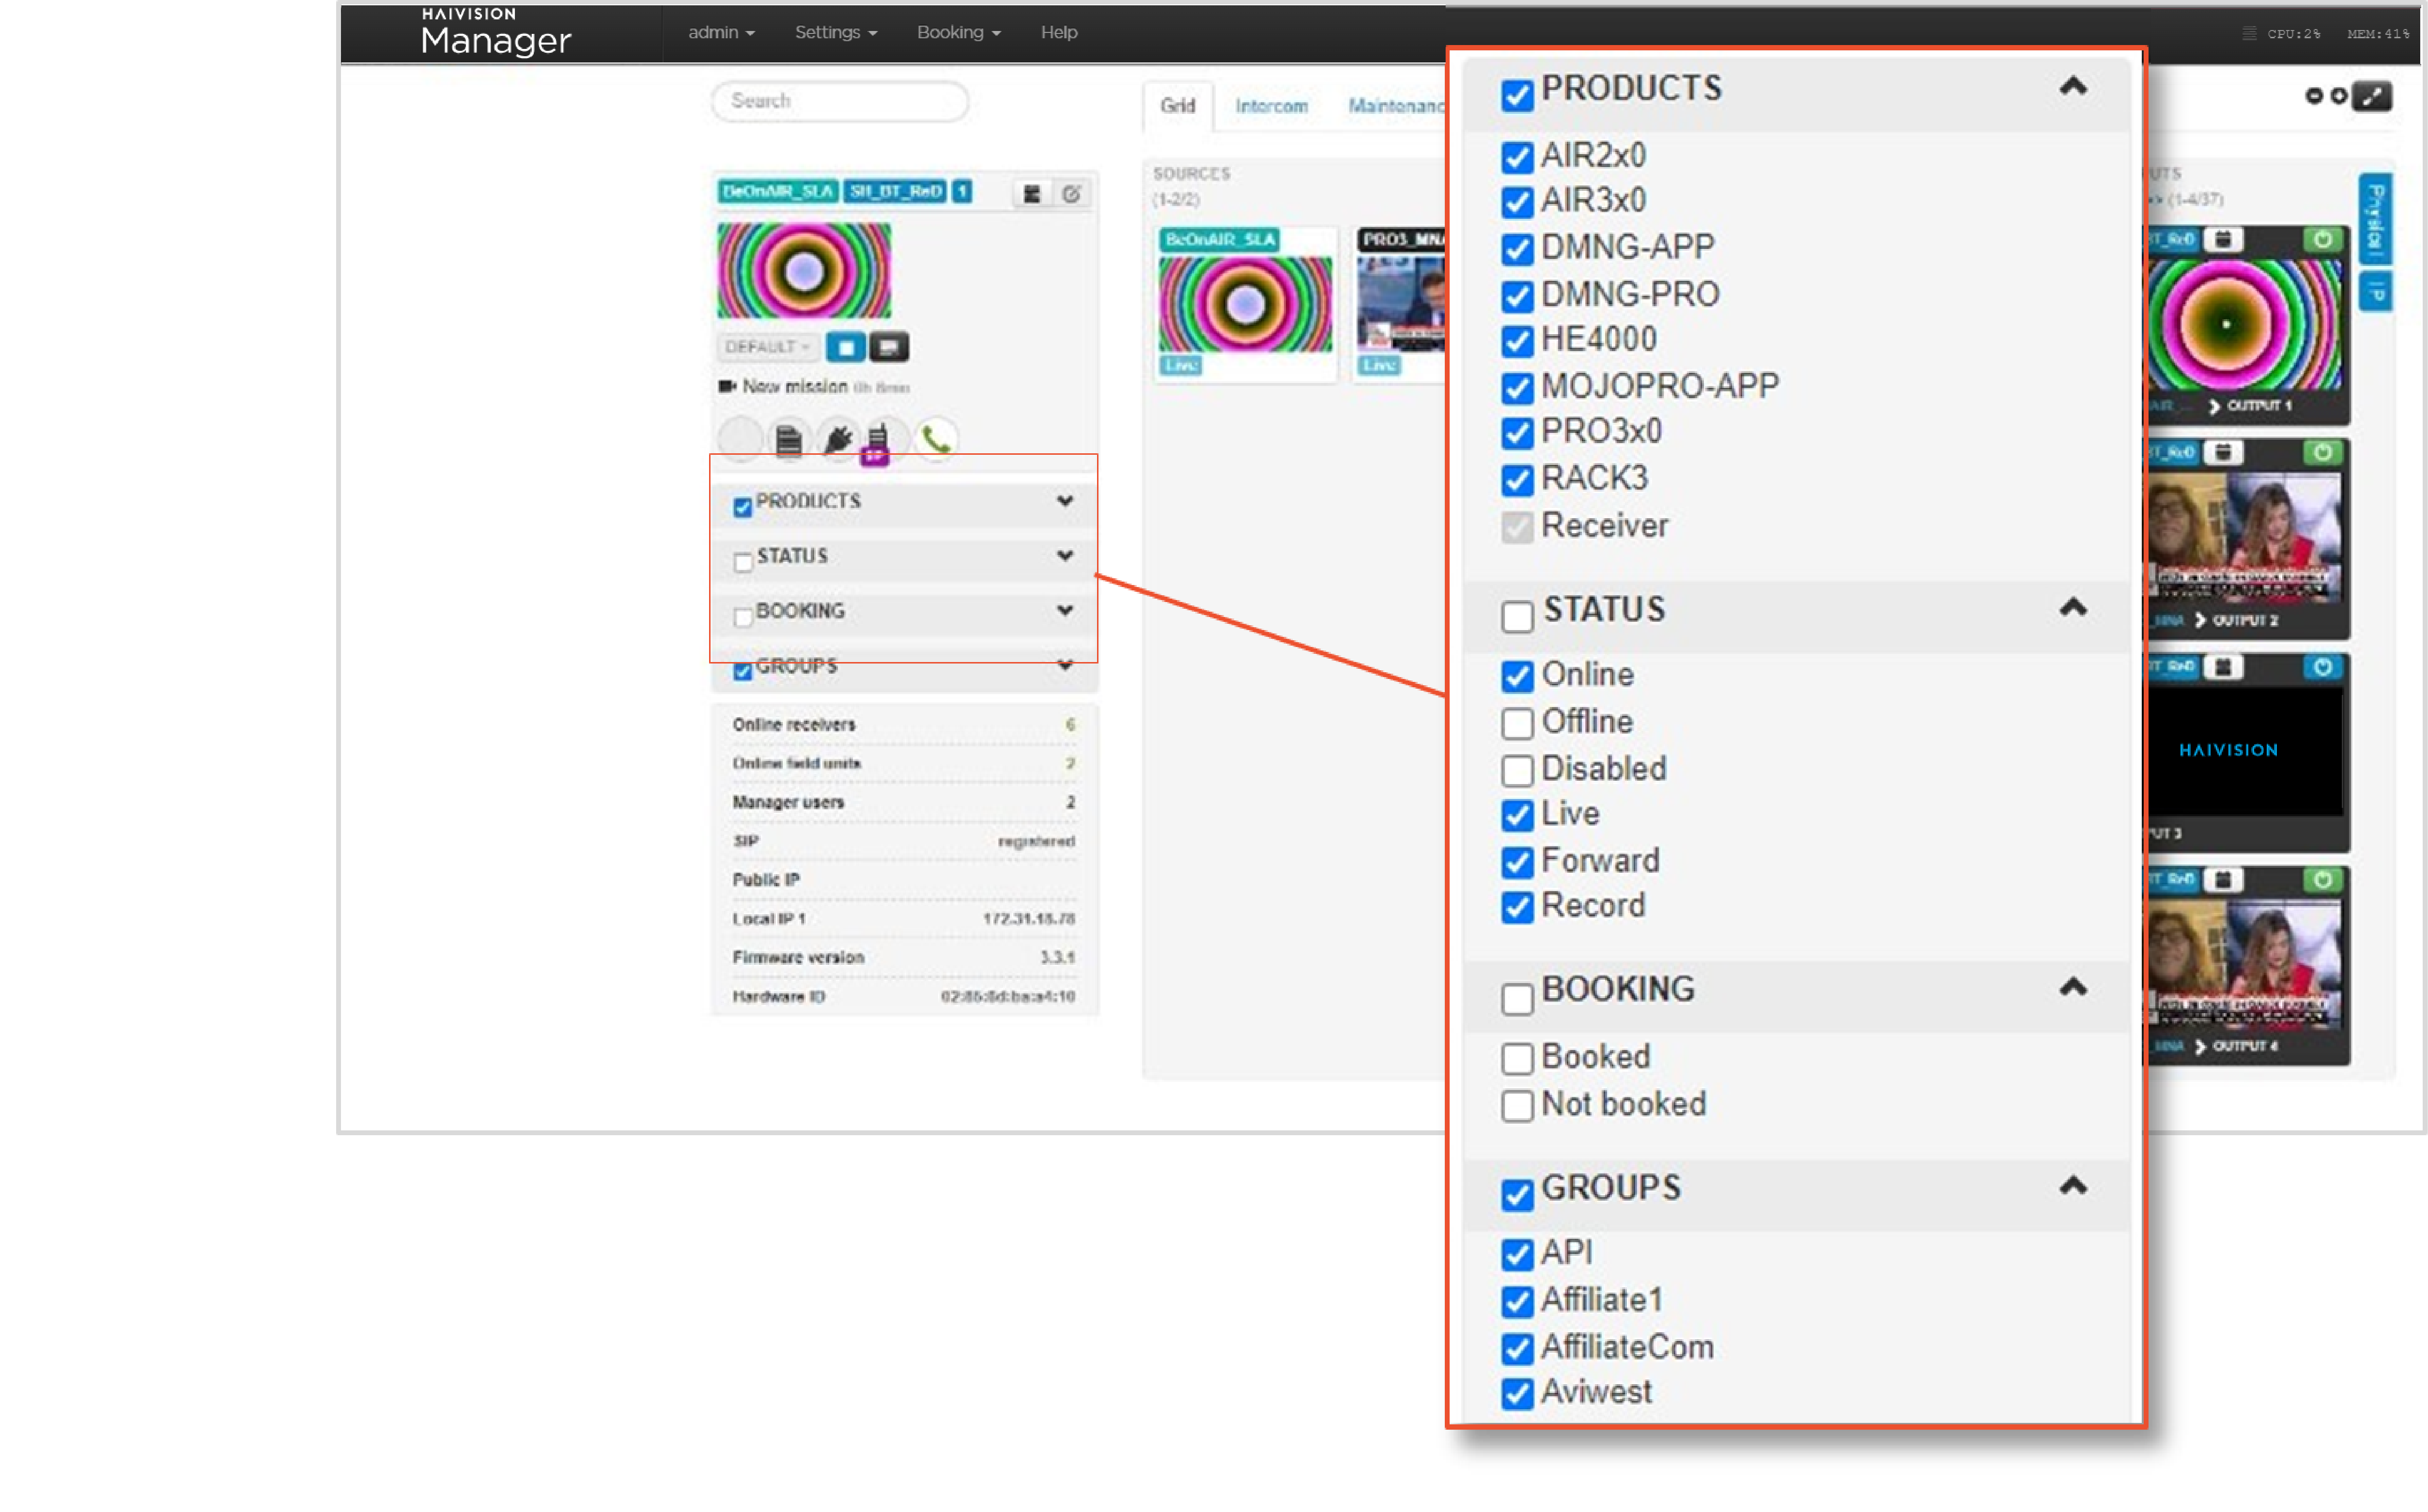Enable the Offline status checkbox
2428x1512 pixels.
(1517, 723)
